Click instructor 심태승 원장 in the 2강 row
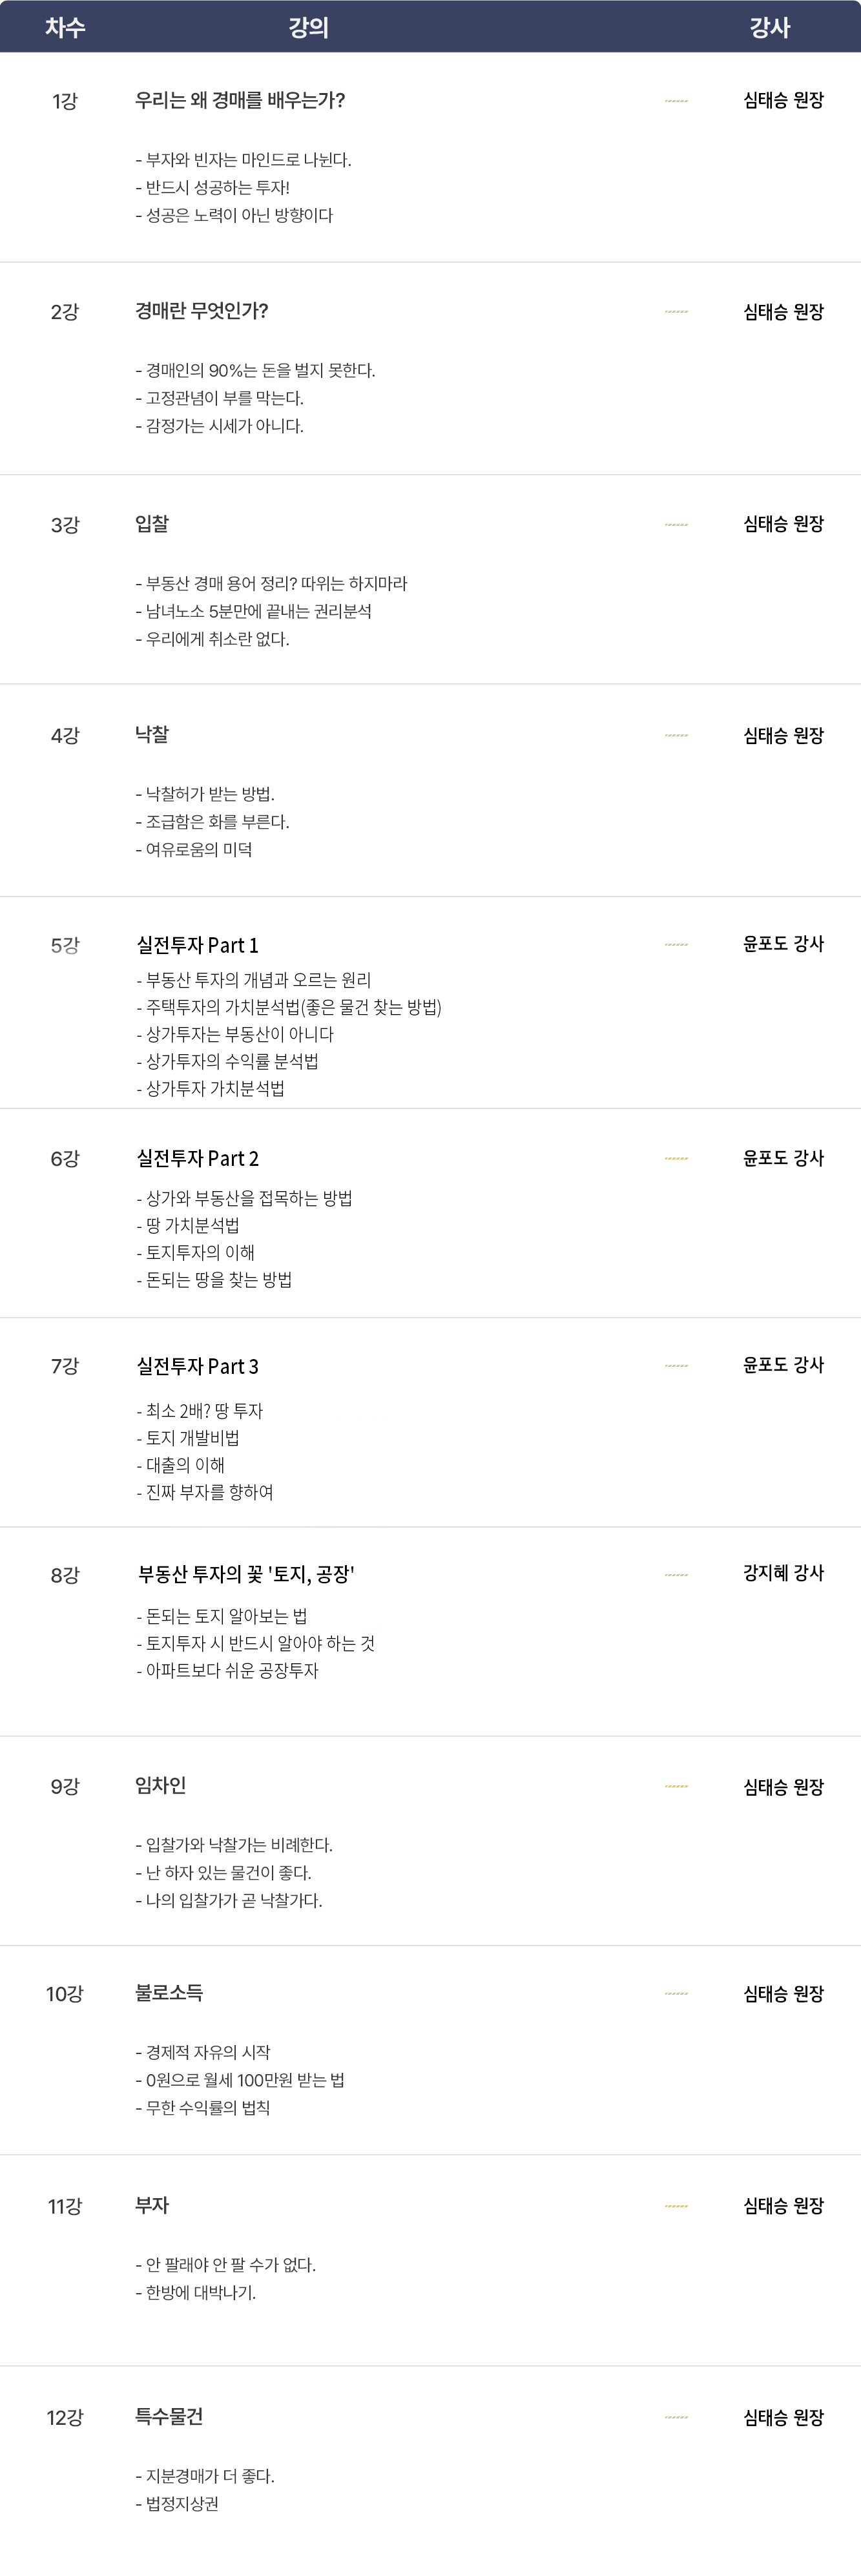 tap(783, 312)
